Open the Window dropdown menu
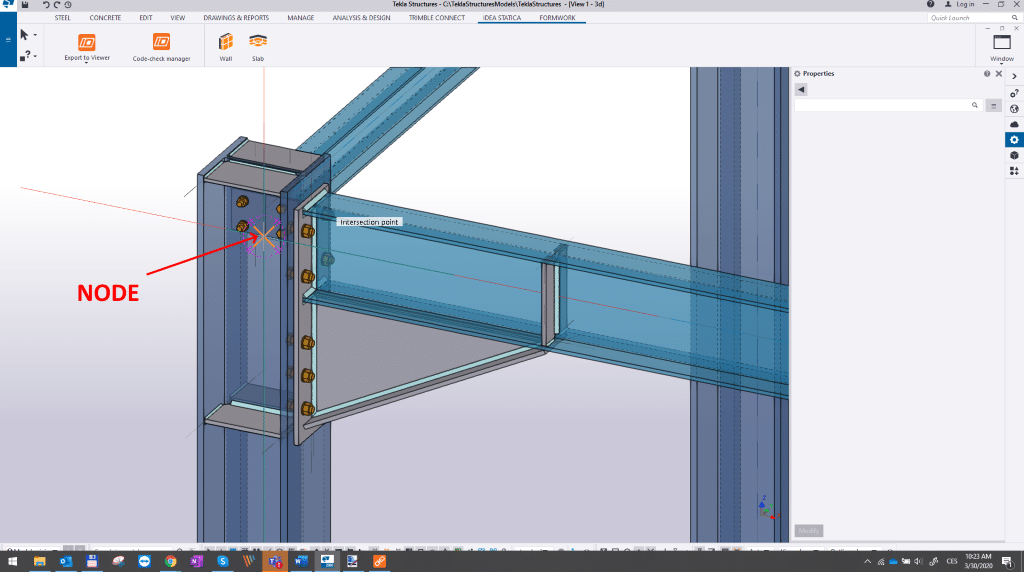 point(1002,47)
